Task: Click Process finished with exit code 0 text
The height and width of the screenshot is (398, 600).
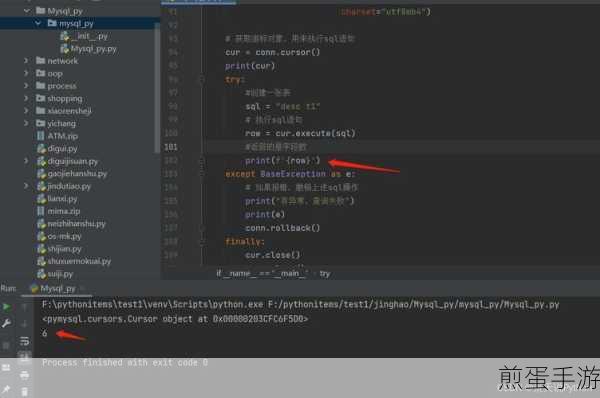Action: point(125,362)
